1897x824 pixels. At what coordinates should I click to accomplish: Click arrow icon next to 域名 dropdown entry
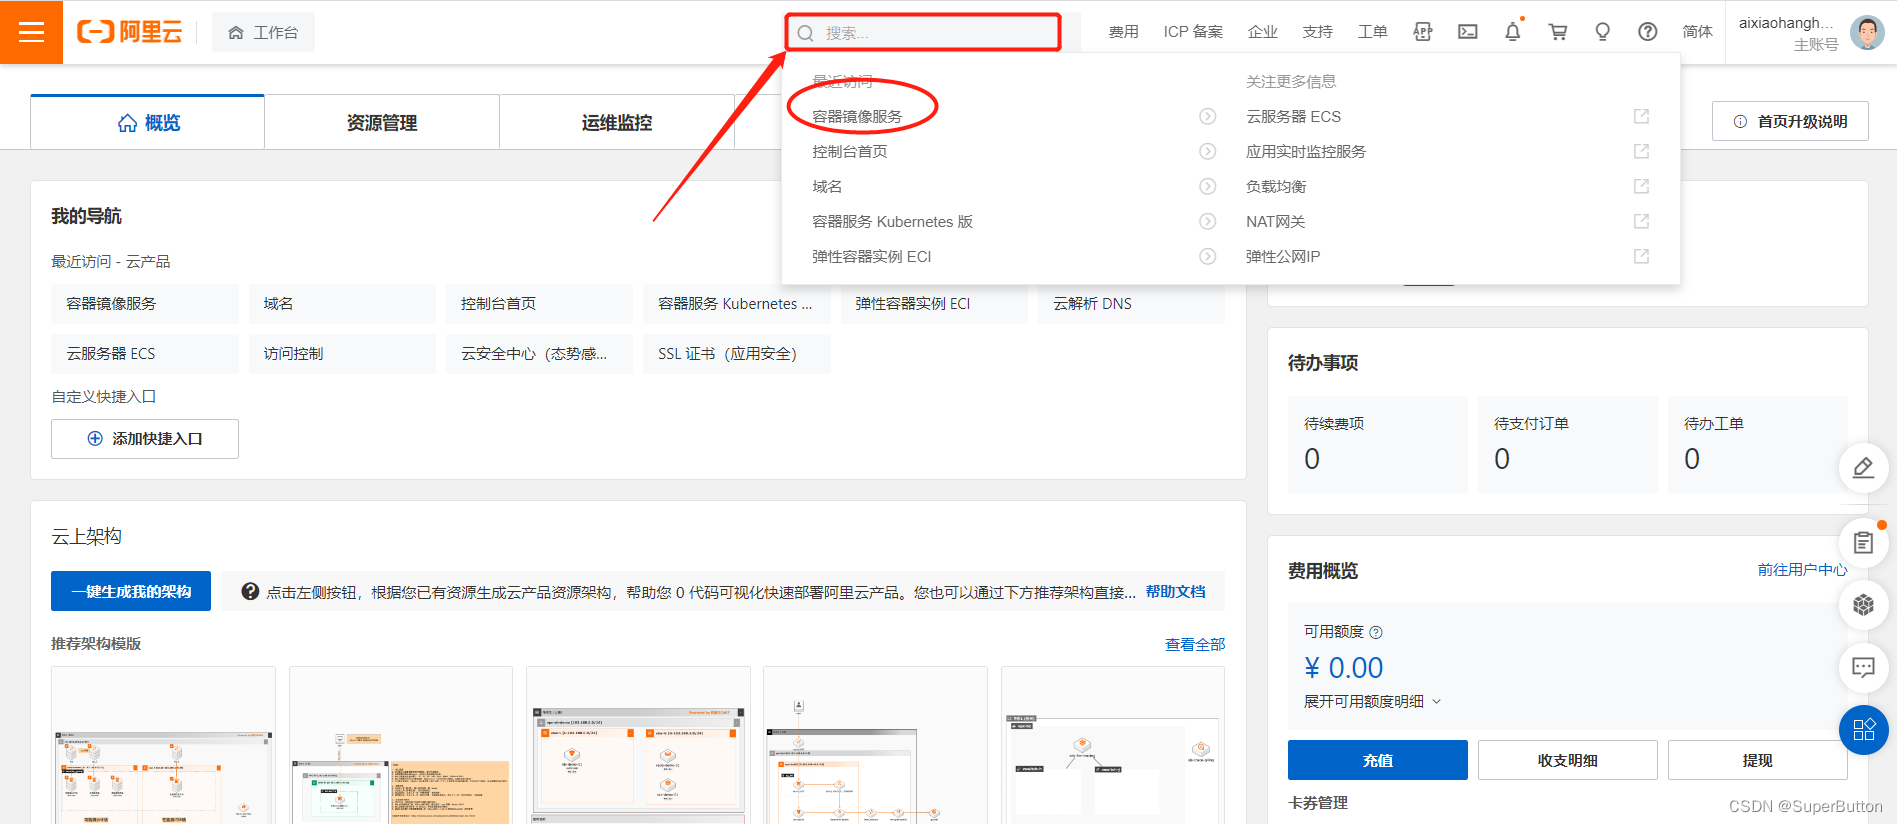[x=1208, y=187]
